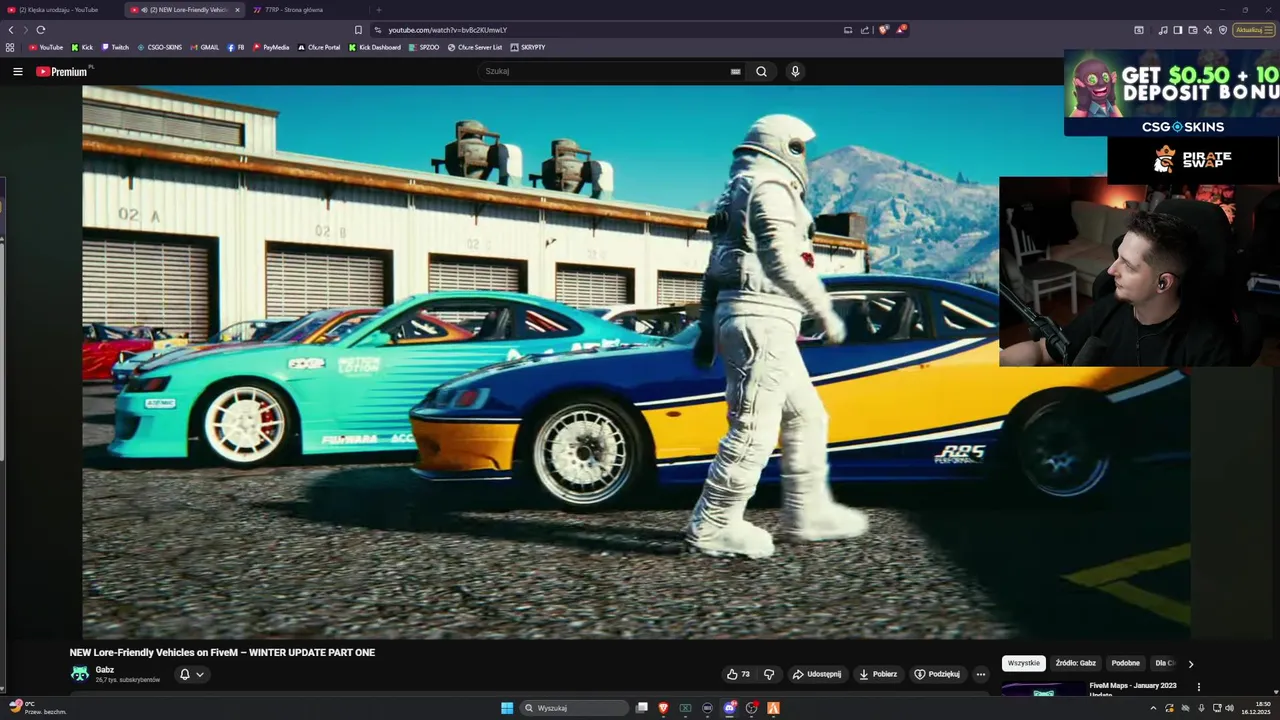Open the notification bell dropdown for Gabz
This screenshot has width=1280, height=720.
click(191, 674)
